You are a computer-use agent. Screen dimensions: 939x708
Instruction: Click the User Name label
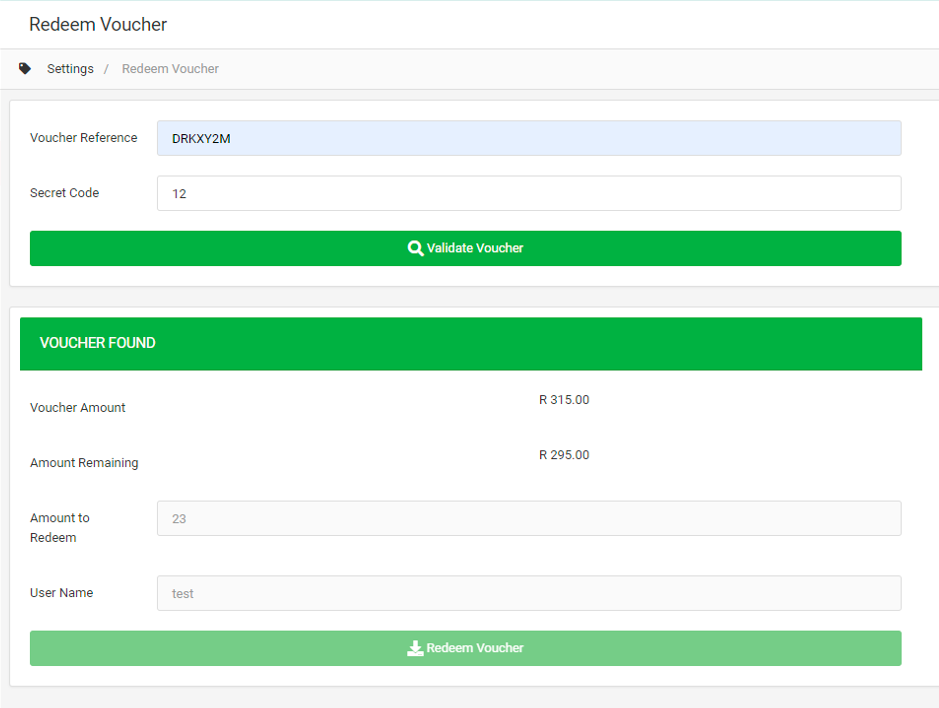[62, 593]
